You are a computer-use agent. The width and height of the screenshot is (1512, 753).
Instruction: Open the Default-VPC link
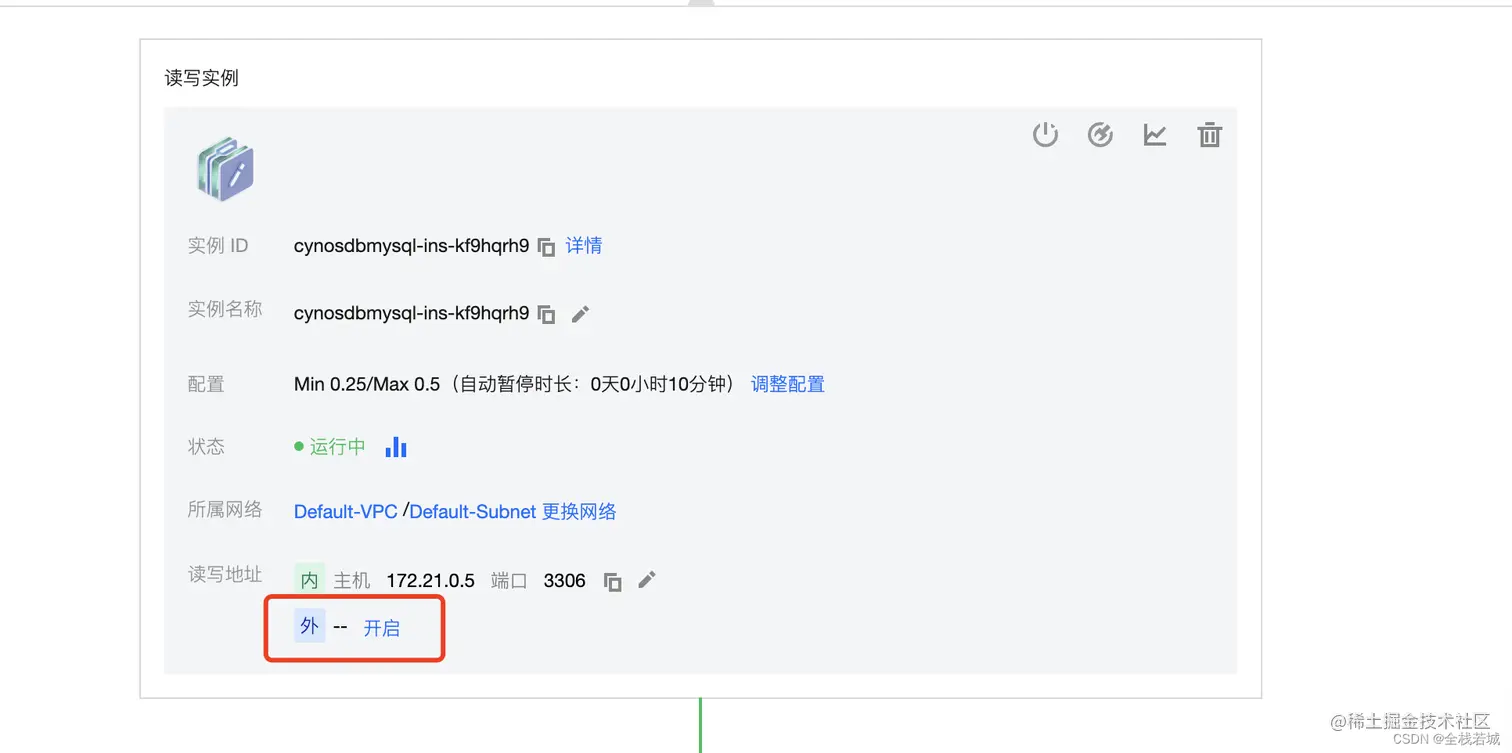[x=345, y=511]
